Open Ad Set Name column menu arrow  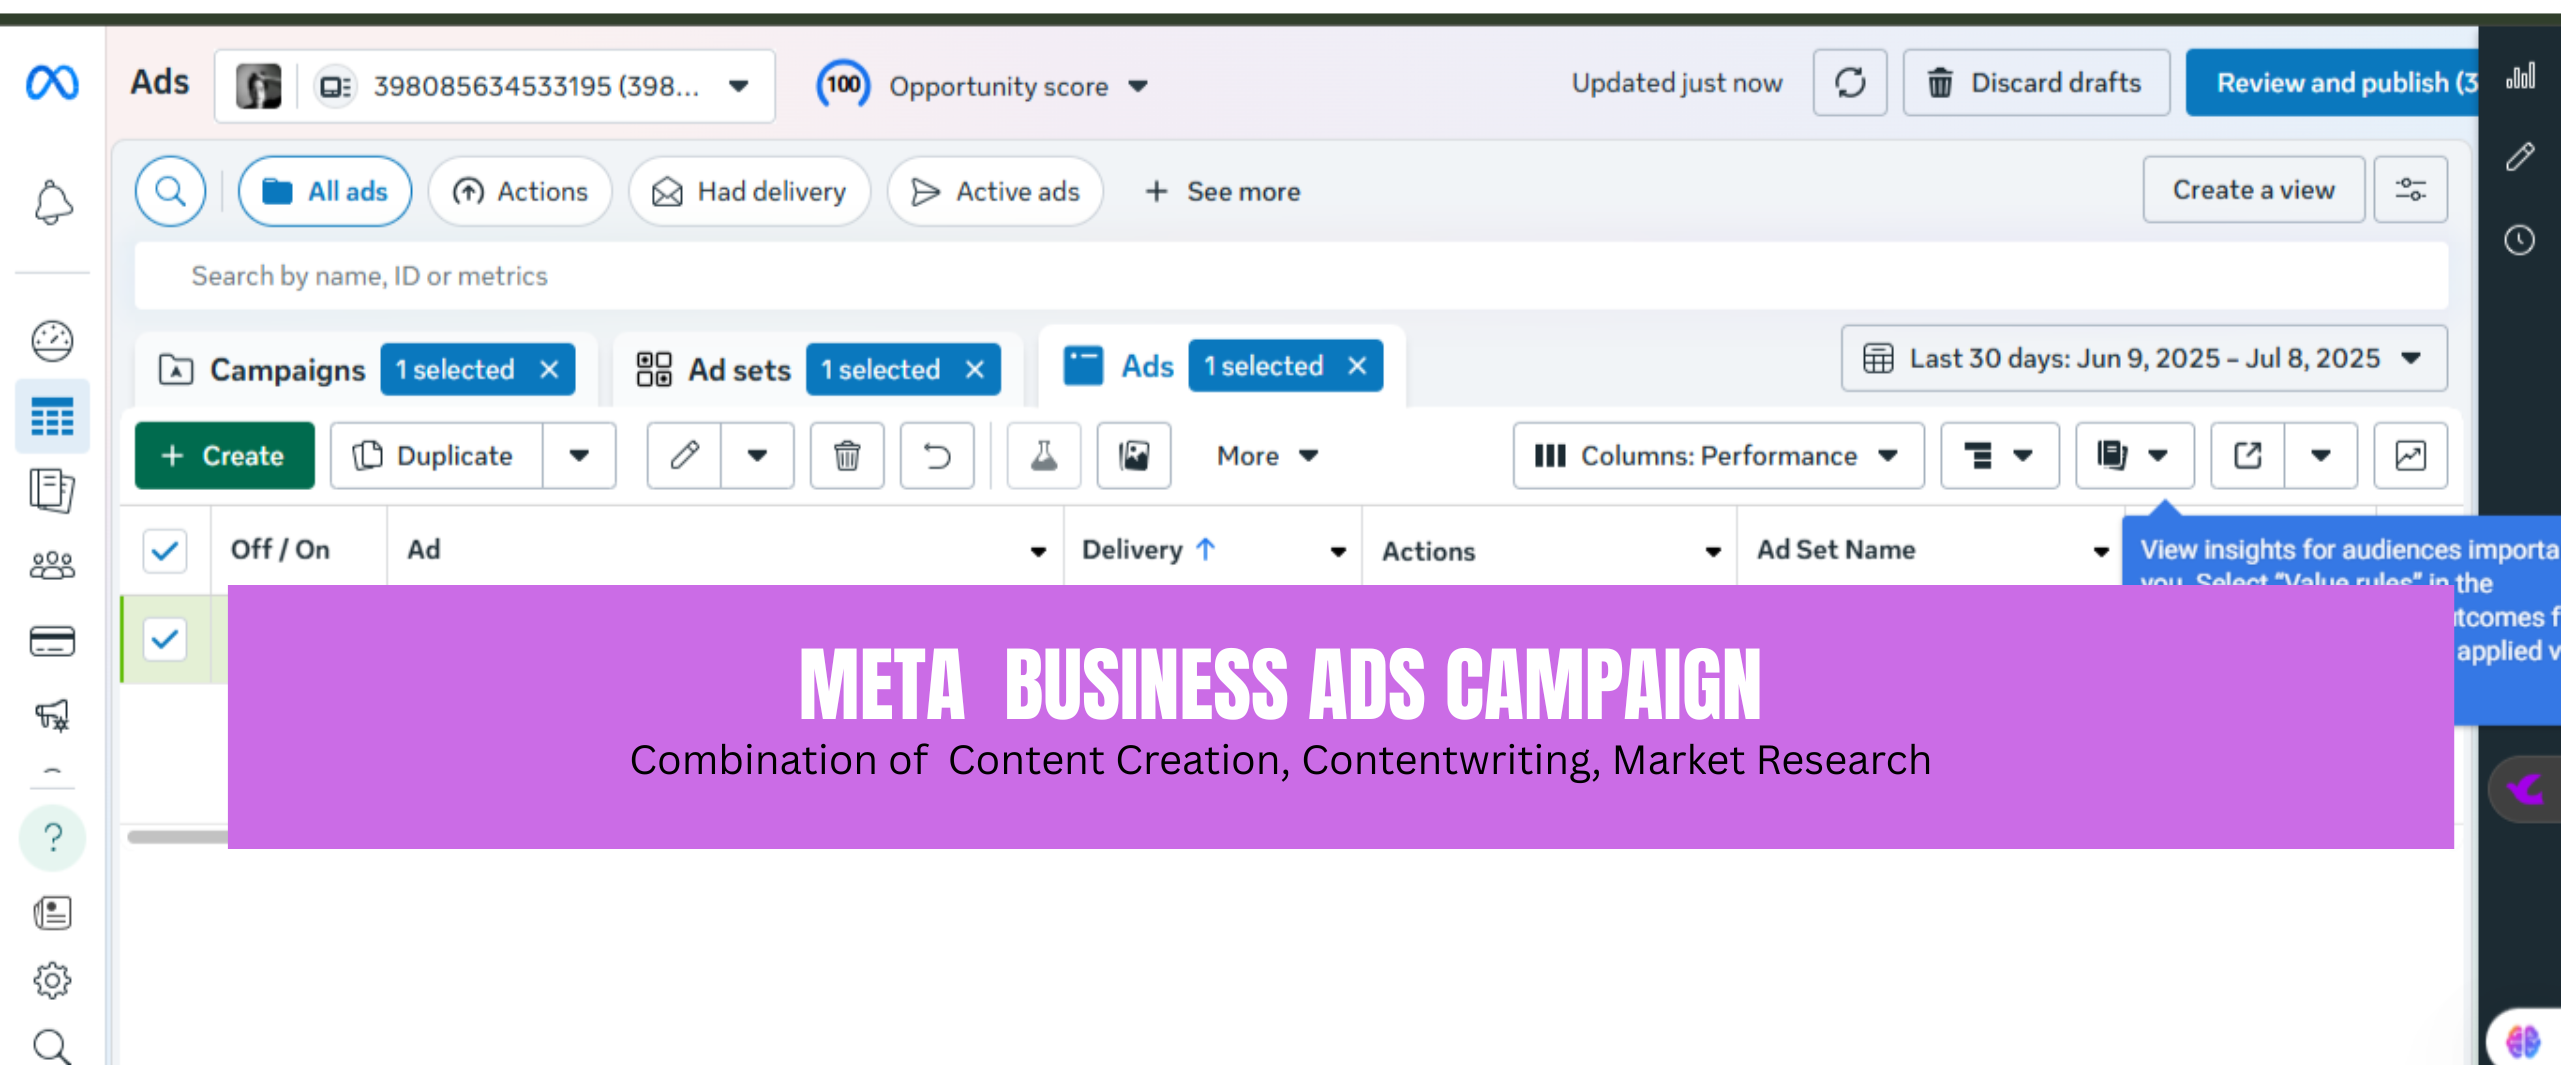[x=2101, y=551]
